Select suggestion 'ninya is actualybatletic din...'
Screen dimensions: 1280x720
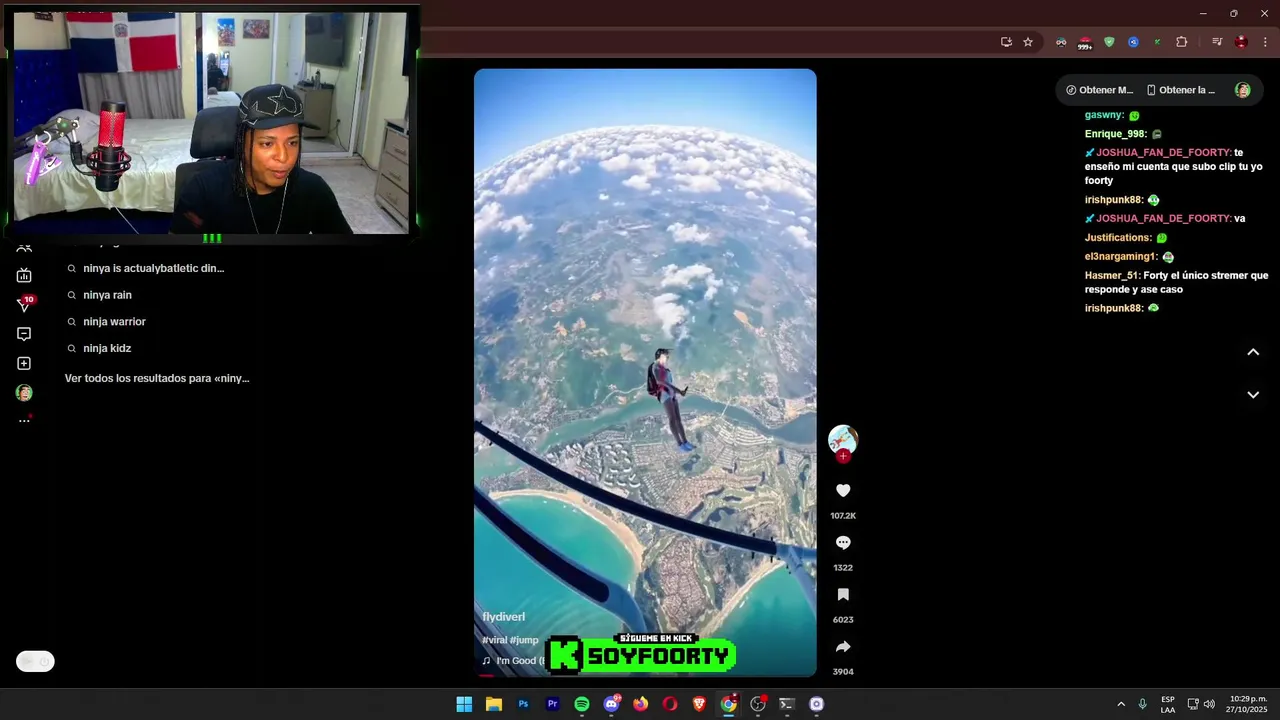click(153, 268)
